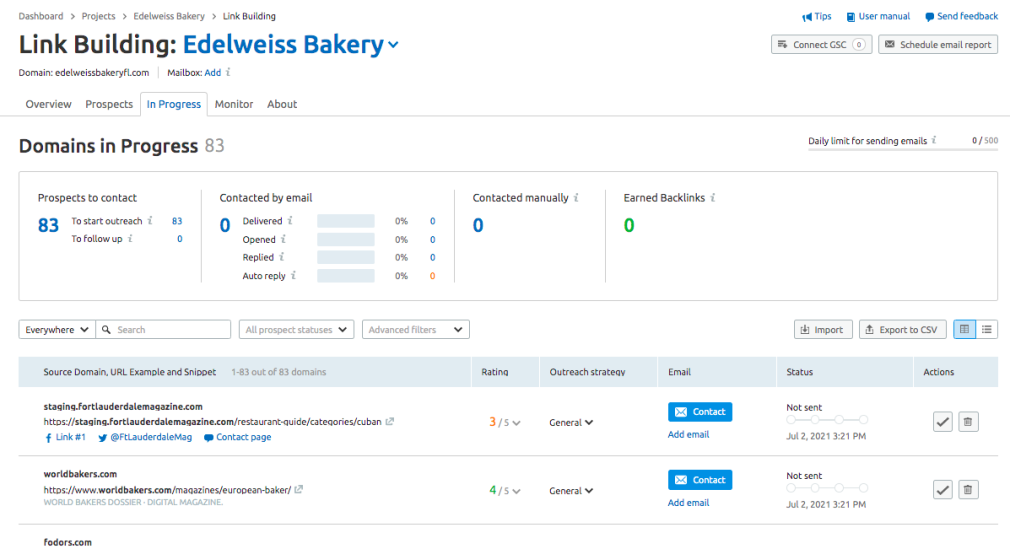The width and height of the screenshot is (1010, 549).
Task: Open external link icon beside worldbakers.com URL
Action: [x=299, y=490]
